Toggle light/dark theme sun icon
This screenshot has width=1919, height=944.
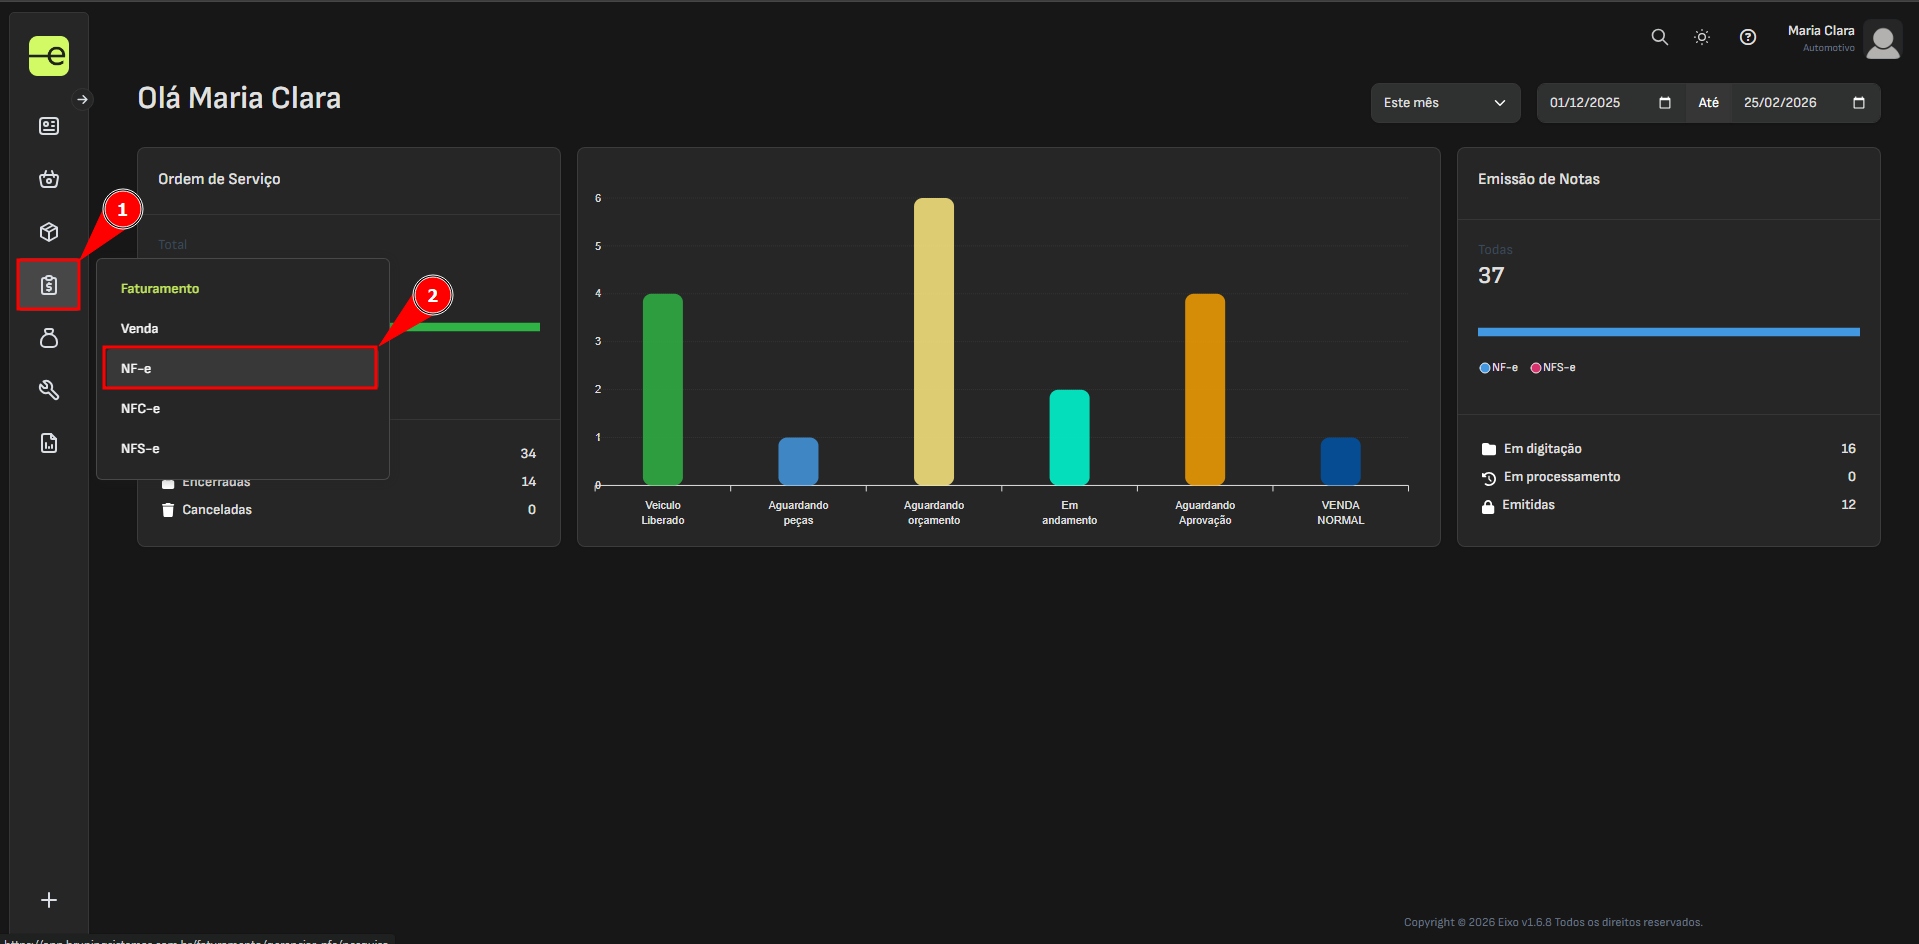1701,37
